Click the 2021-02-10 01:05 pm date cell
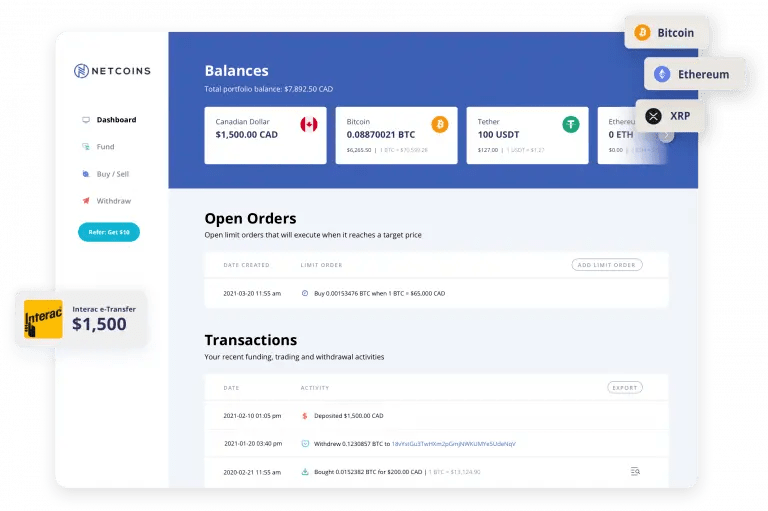Screen dimensions: 768x511 pos(252,416)
